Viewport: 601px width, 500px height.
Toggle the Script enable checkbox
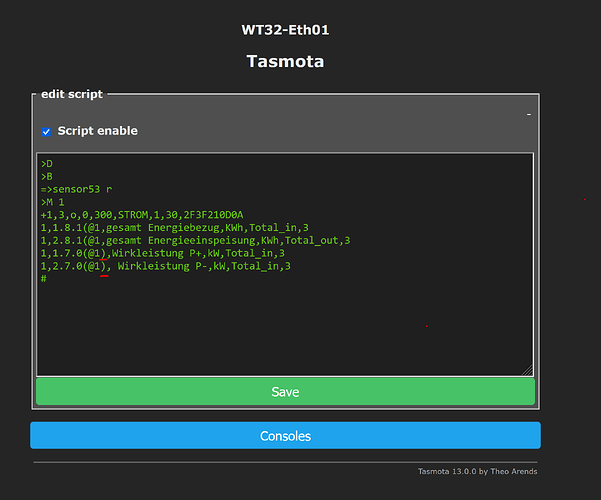tap(46, 132)
